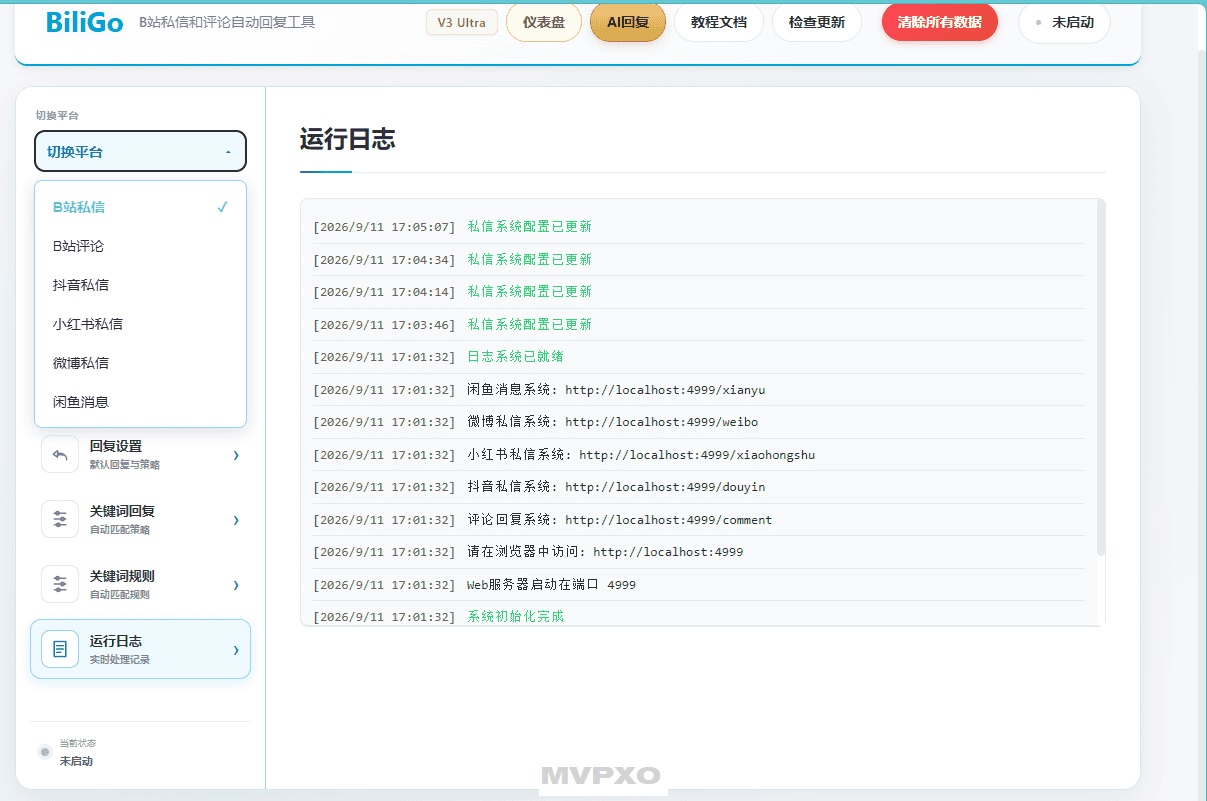The image size is (1207, 801).
Task: Expand the 关键词规则 chevron
Action: pos(236,585)
